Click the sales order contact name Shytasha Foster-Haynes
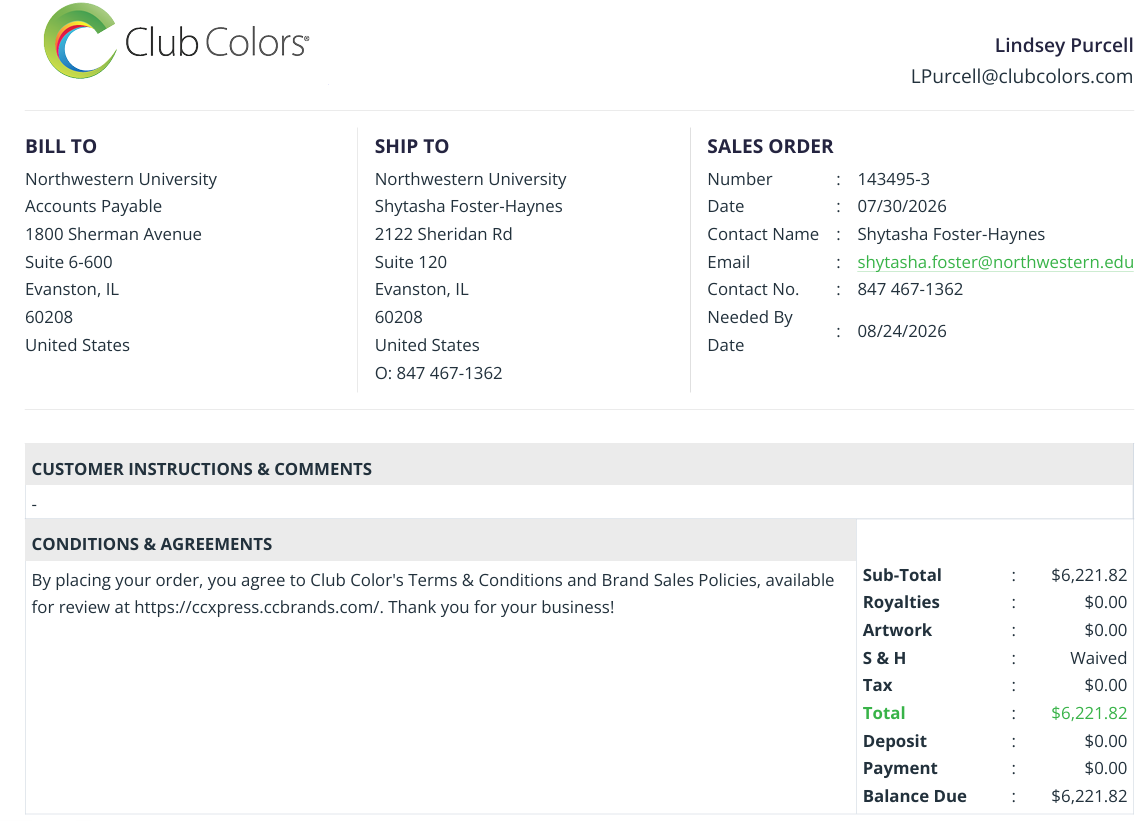Viewport: 1142px width, 821px height. pos(950,235)
